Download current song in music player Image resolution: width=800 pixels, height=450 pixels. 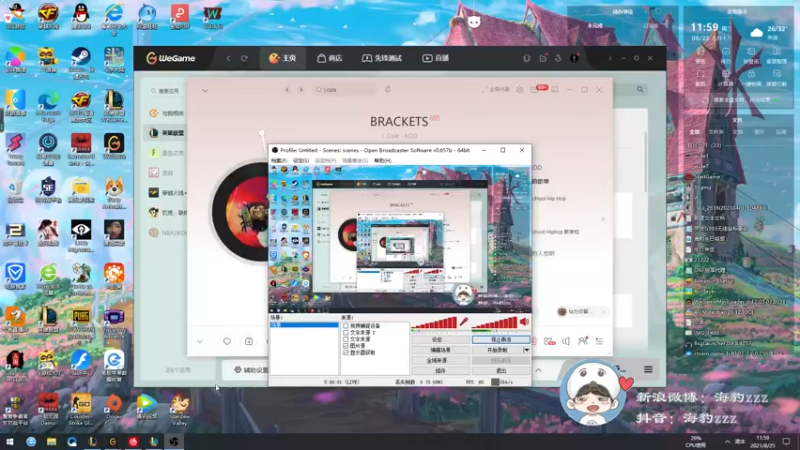click(x=249, y=341)
